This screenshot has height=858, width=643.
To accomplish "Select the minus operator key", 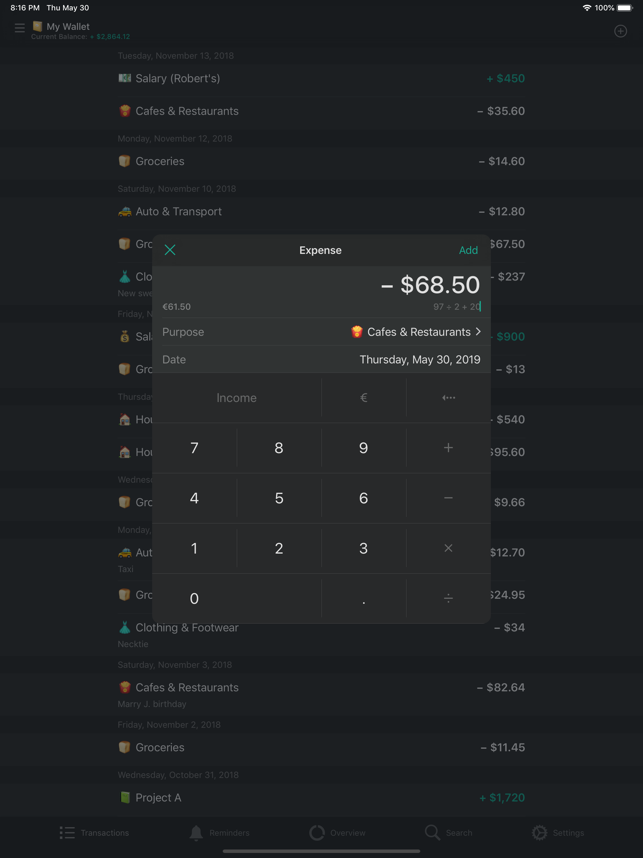I will click(449, 498).
